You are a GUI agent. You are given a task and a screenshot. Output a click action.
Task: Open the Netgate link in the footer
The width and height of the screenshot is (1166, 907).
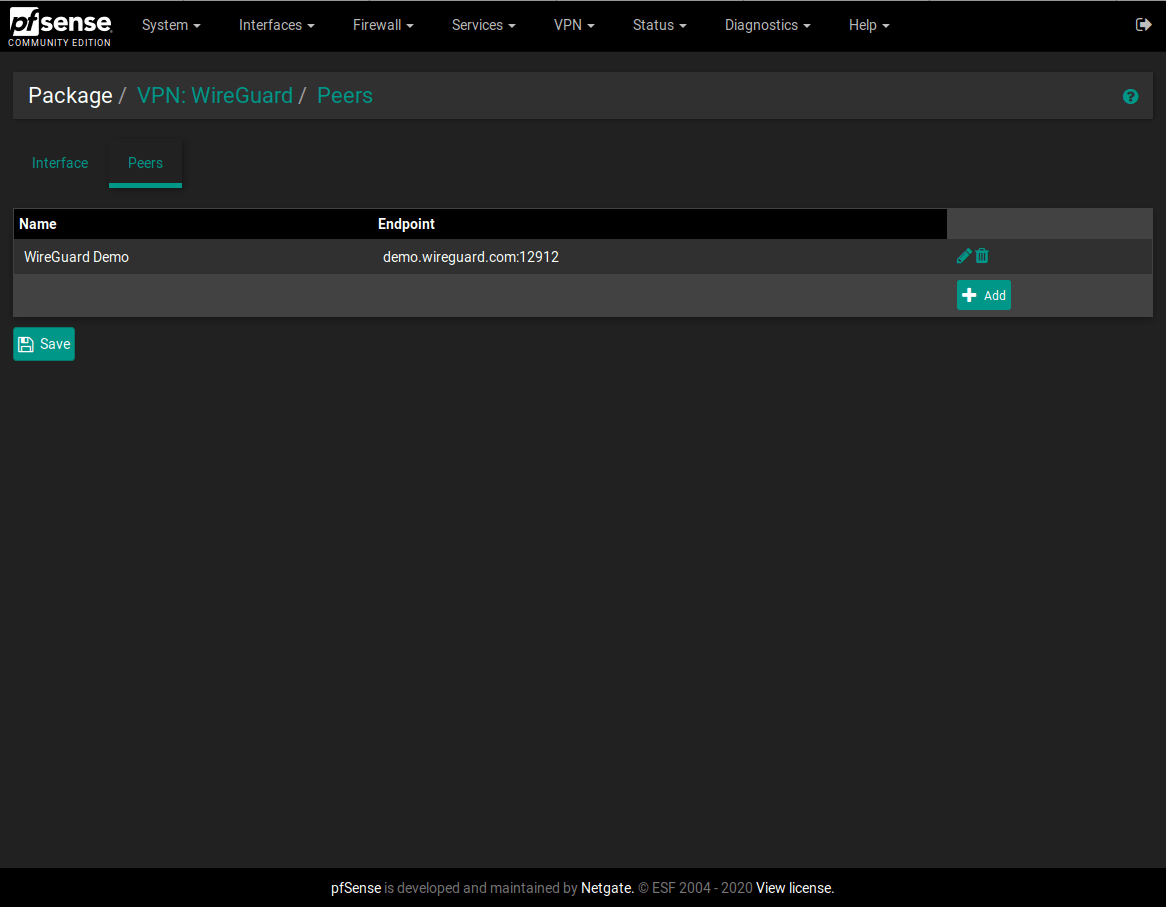point(606,888)
